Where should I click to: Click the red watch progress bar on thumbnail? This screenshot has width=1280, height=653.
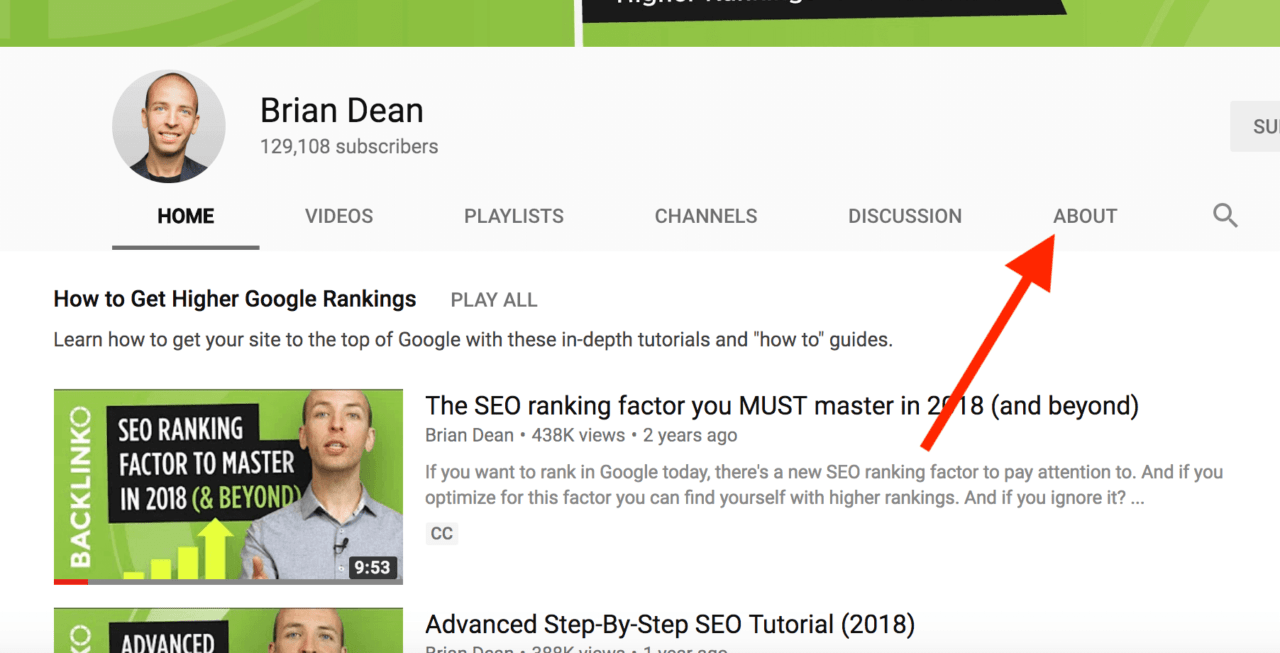point(70,580)
